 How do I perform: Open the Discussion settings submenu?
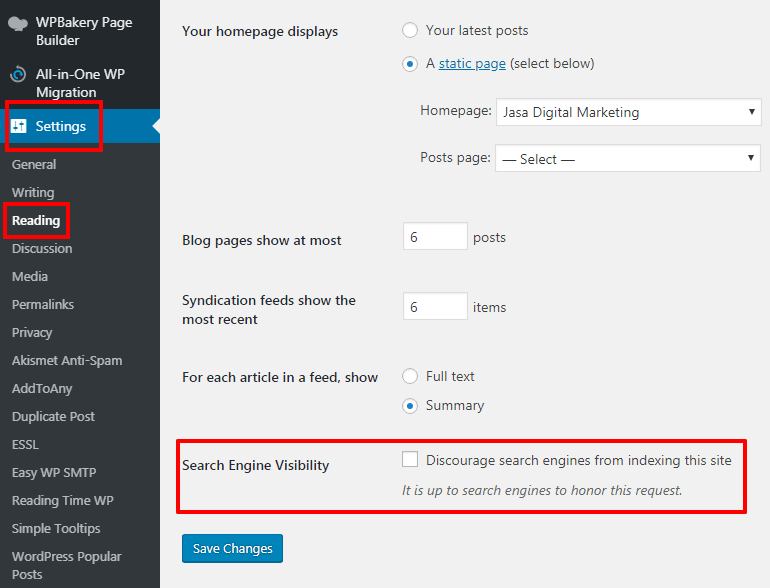click(42, 249)
